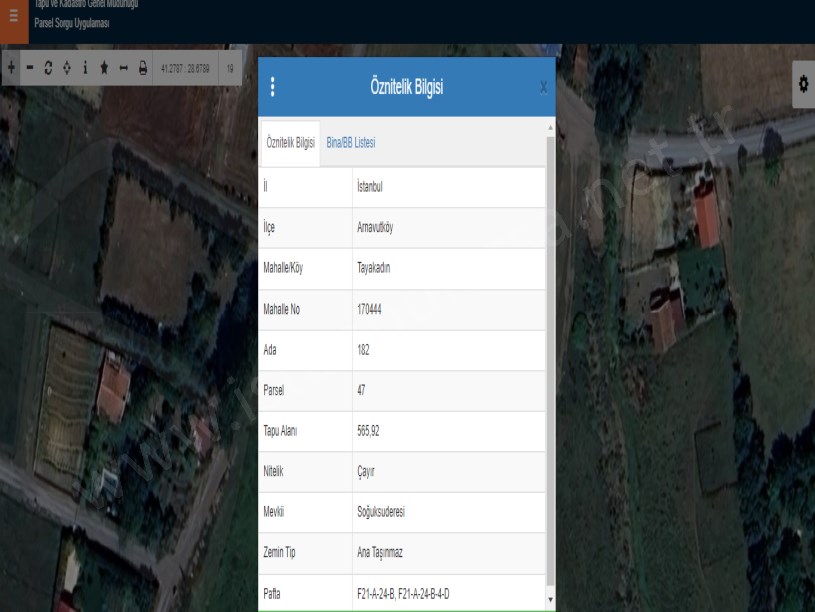
Task: Close the Öznitelik Bilgisi dialog
Action: coord(543,88)
